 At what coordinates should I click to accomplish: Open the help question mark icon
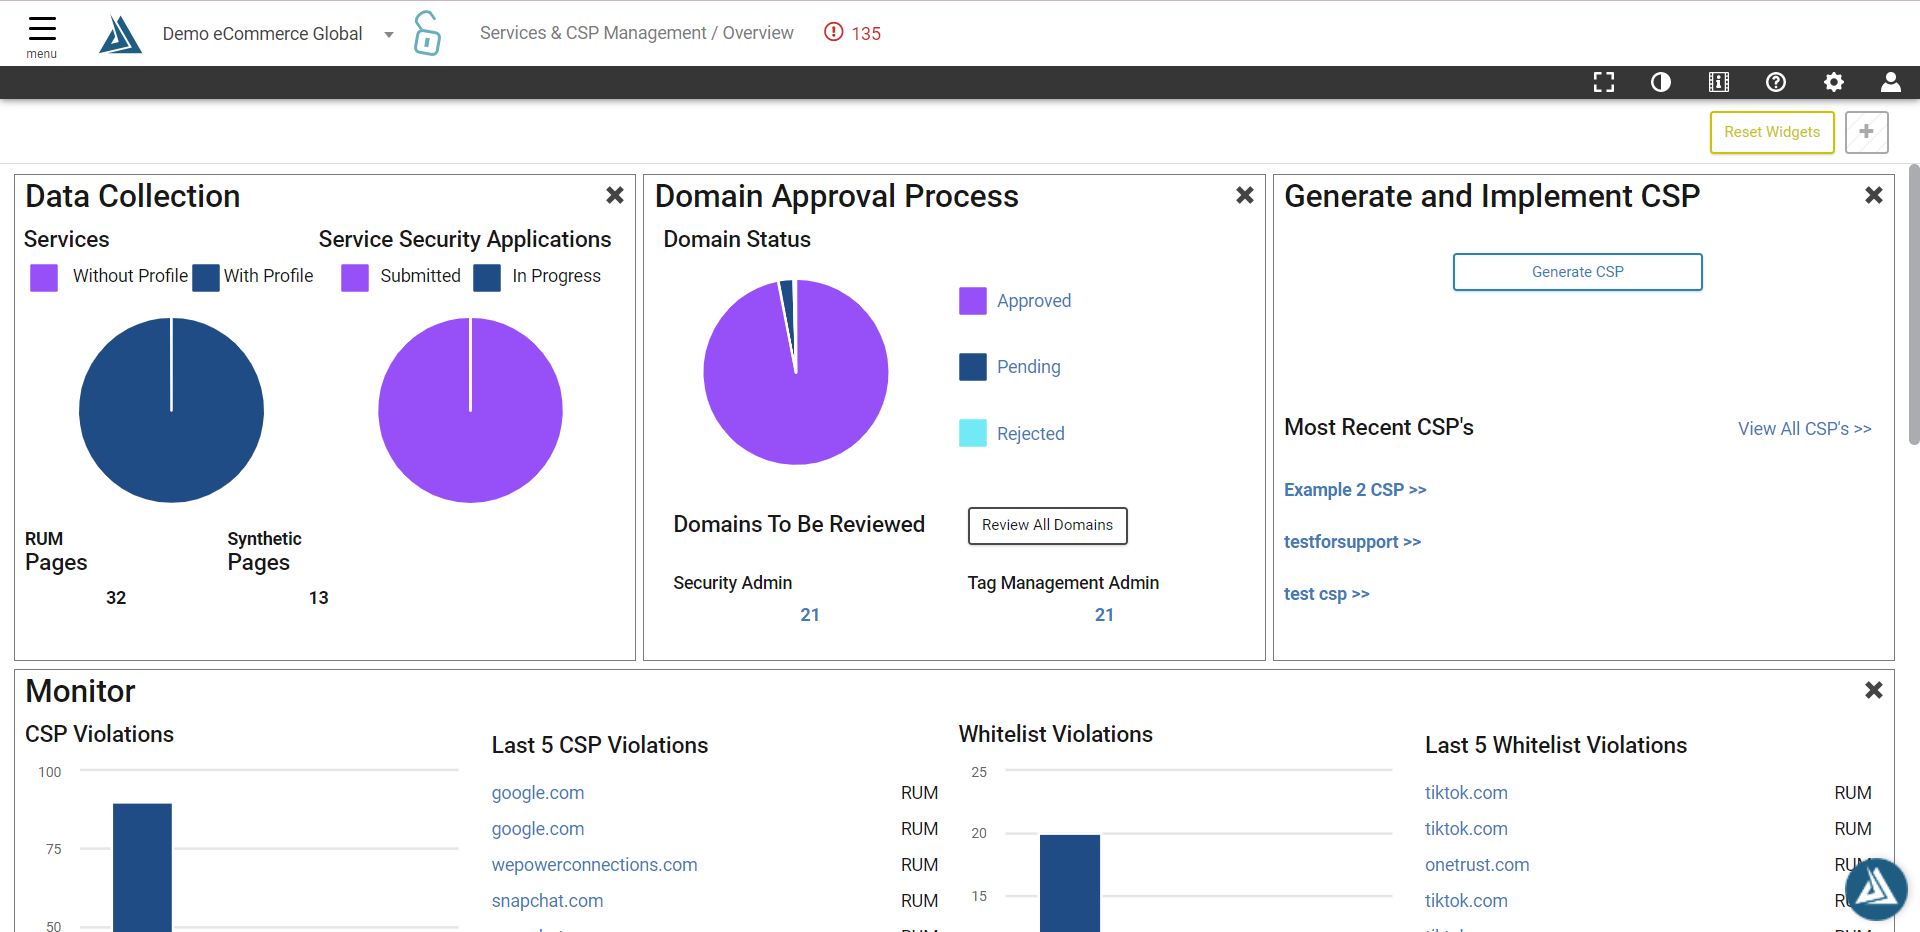click(x=1776, y=82)
